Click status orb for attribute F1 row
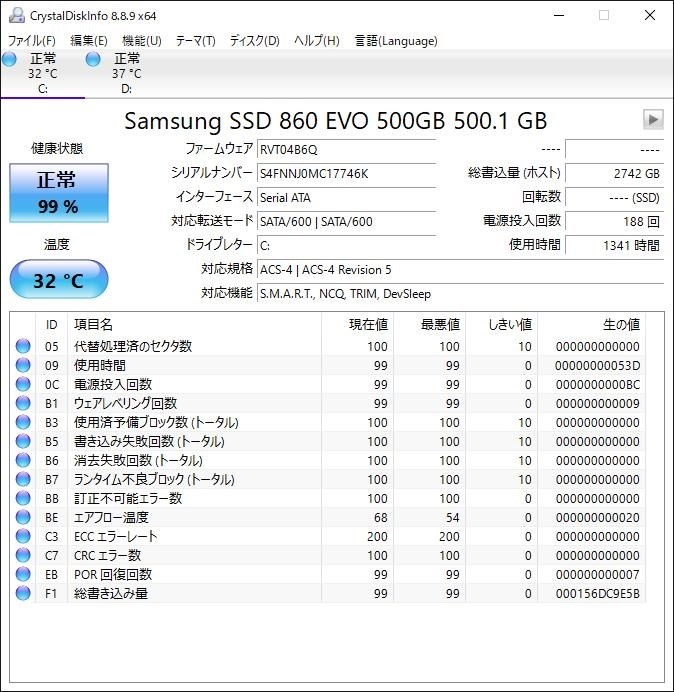Image resolution: width=674 pixels, height=692 pixels. [23, 593]
